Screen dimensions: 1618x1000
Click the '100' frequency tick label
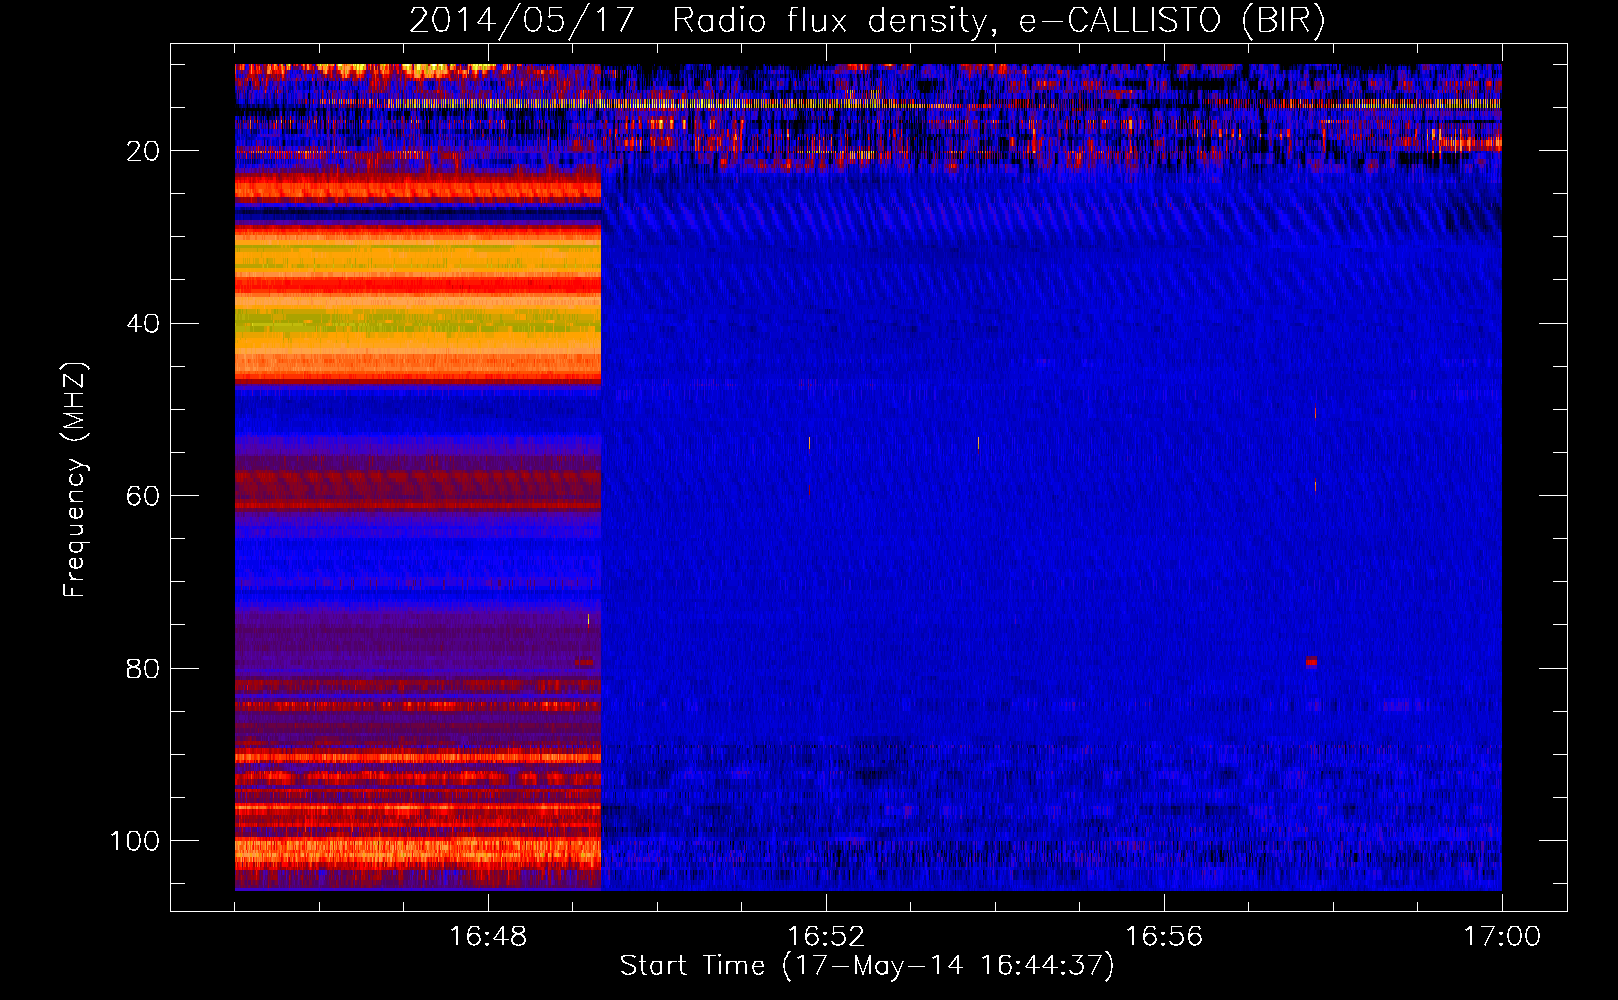click(x=135, y=841)
